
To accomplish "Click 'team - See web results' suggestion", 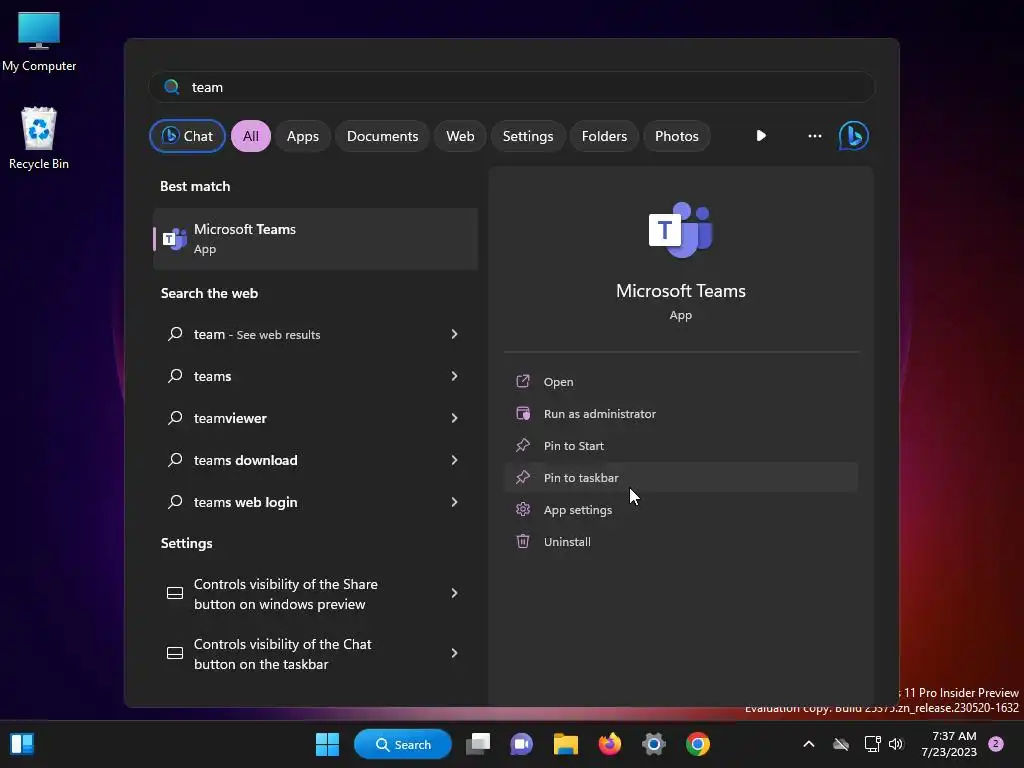I will click(315, 334).
